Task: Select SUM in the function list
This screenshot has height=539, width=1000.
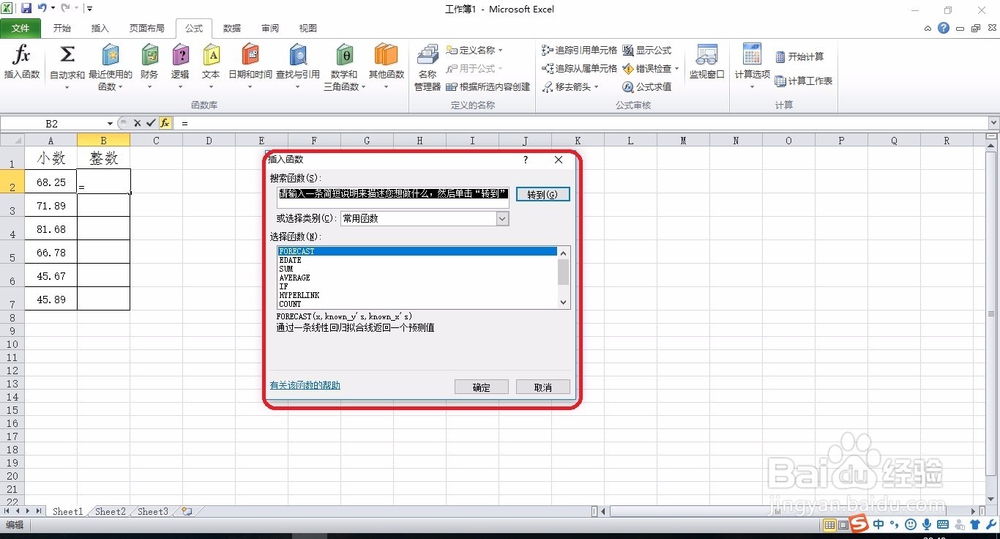Action: [x=417, y=269]
